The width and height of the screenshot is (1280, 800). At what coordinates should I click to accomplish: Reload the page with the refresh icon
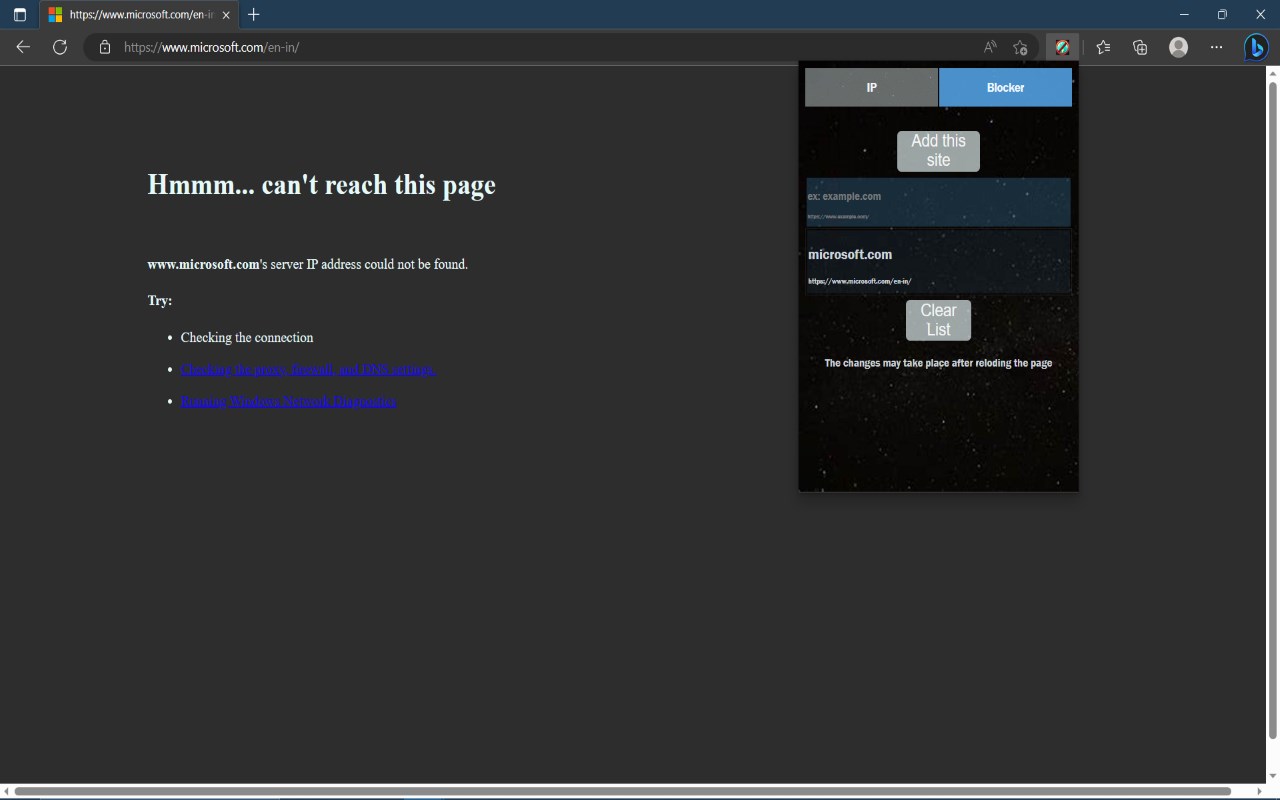pos(60,47)
